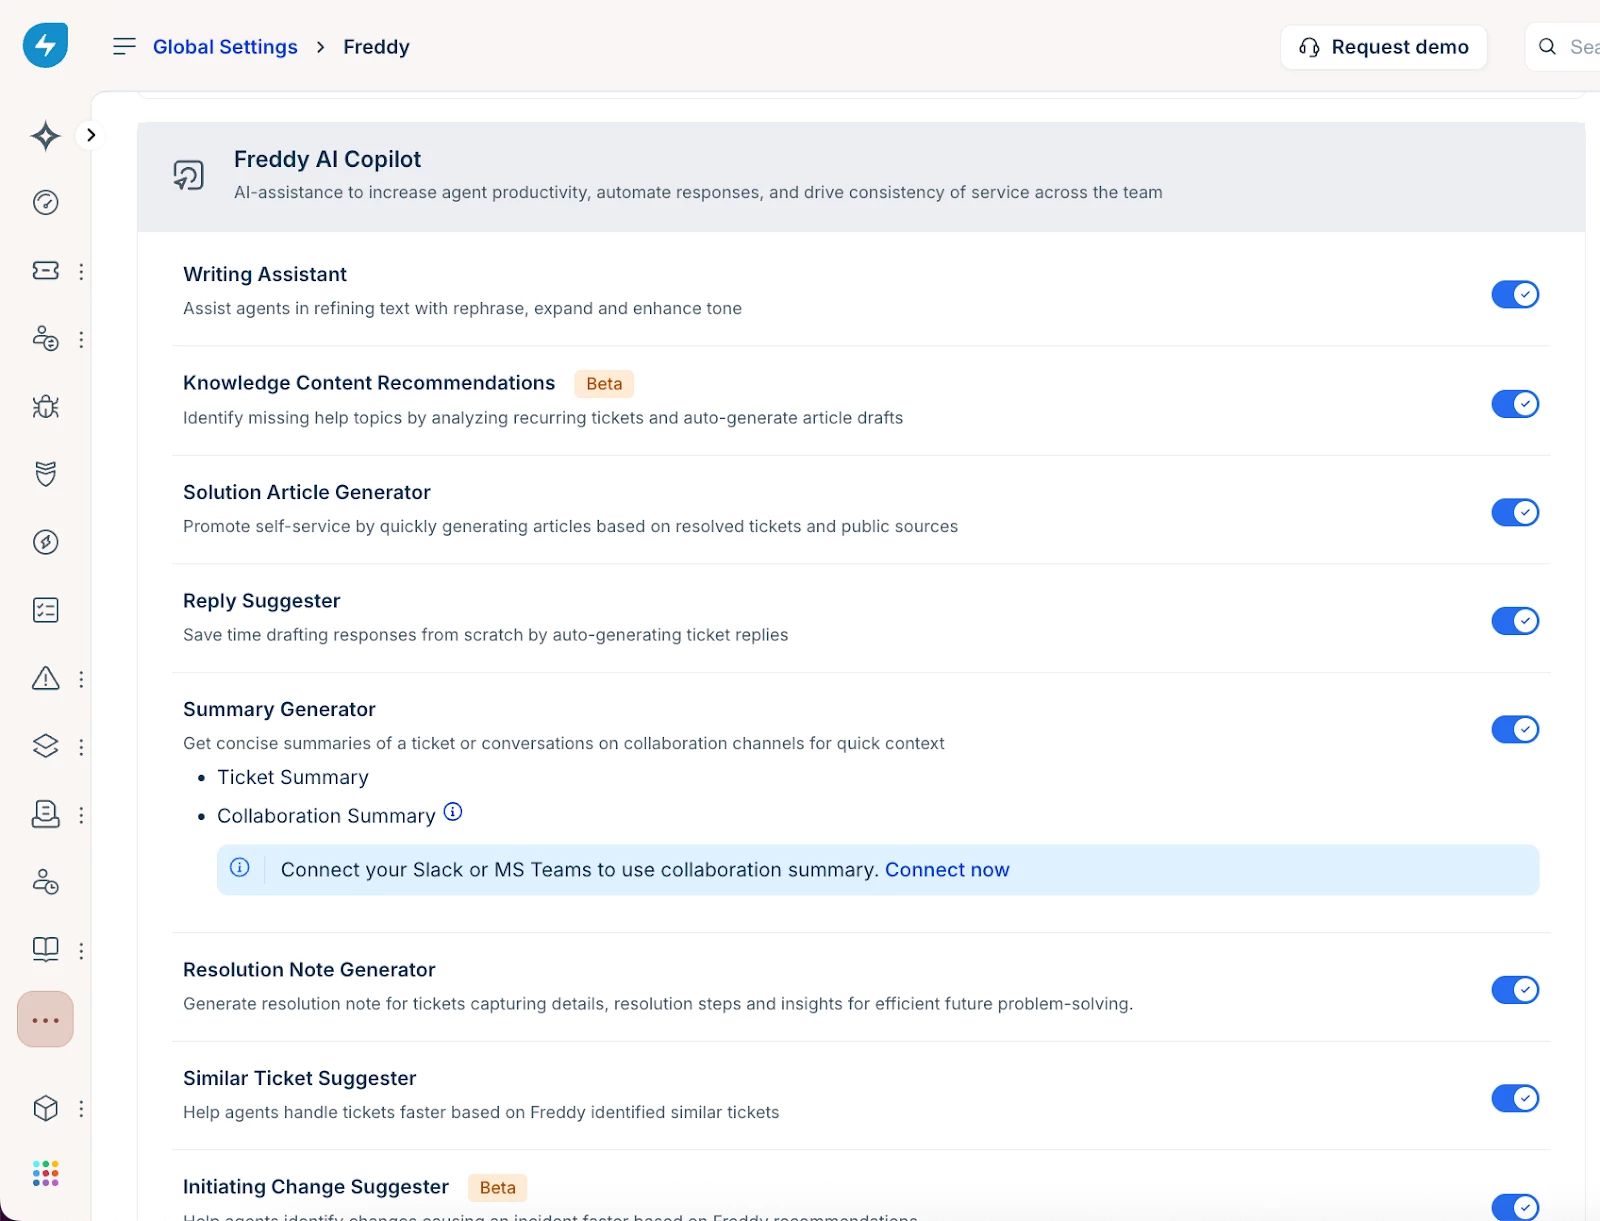This screenshot has height=1221, width=1600.
Task: Click the Freddy AI Copilot header icon
Action: click(x=188, y=176)
